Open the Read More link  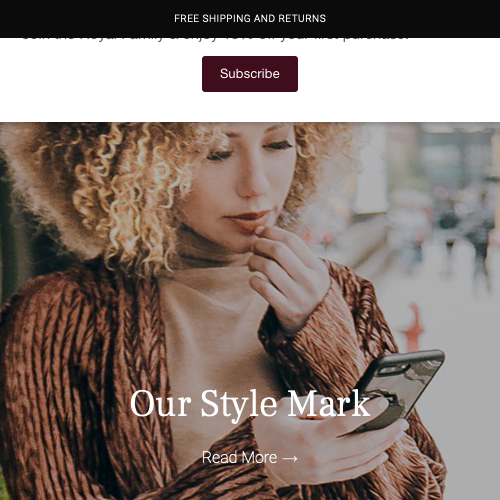[250, 457]
